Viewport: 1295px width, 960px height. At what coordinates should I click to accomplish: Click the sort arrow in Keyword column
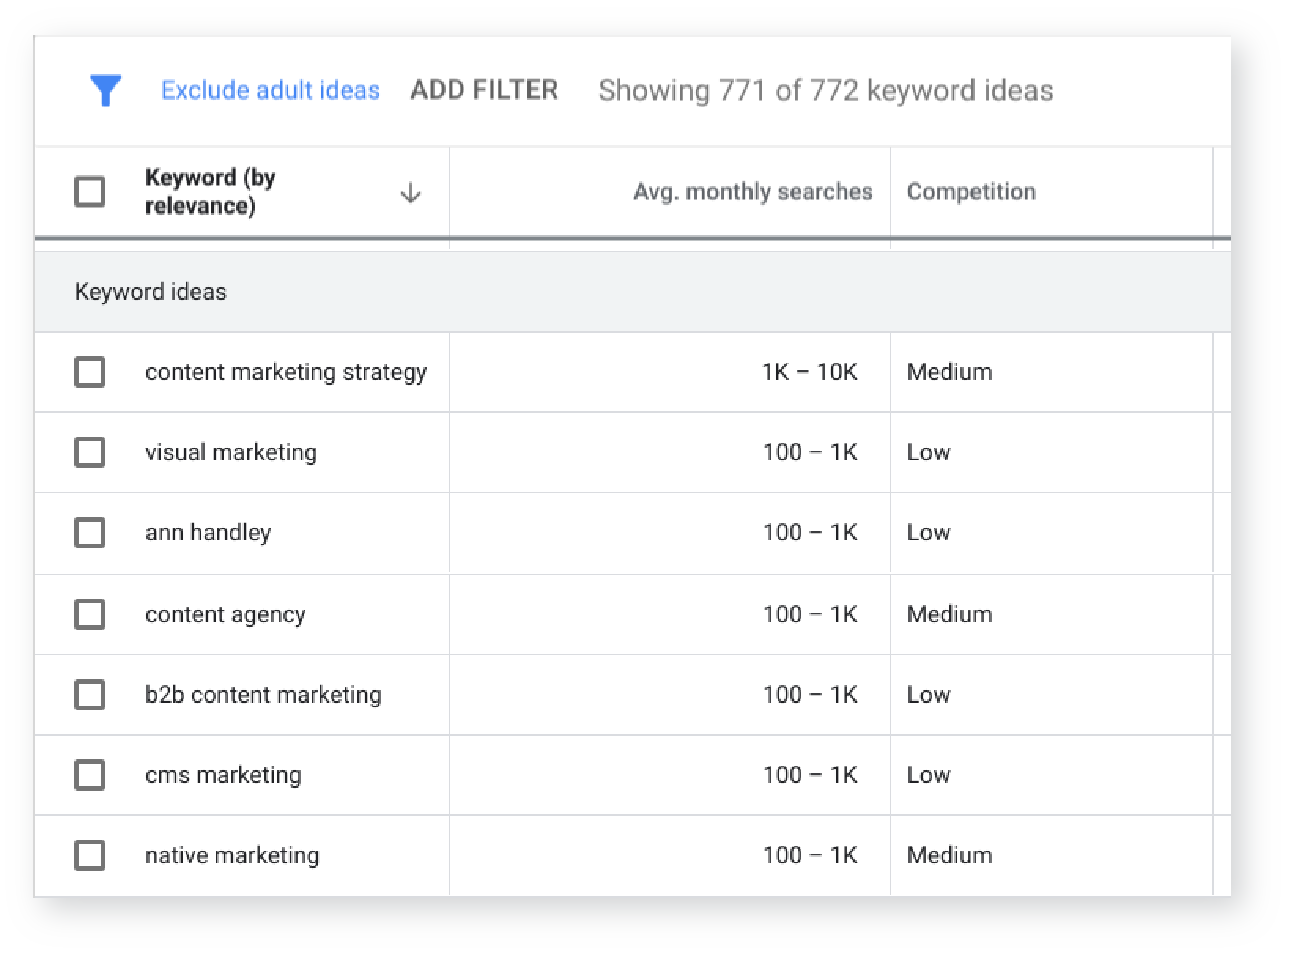[x=410, y=192]
